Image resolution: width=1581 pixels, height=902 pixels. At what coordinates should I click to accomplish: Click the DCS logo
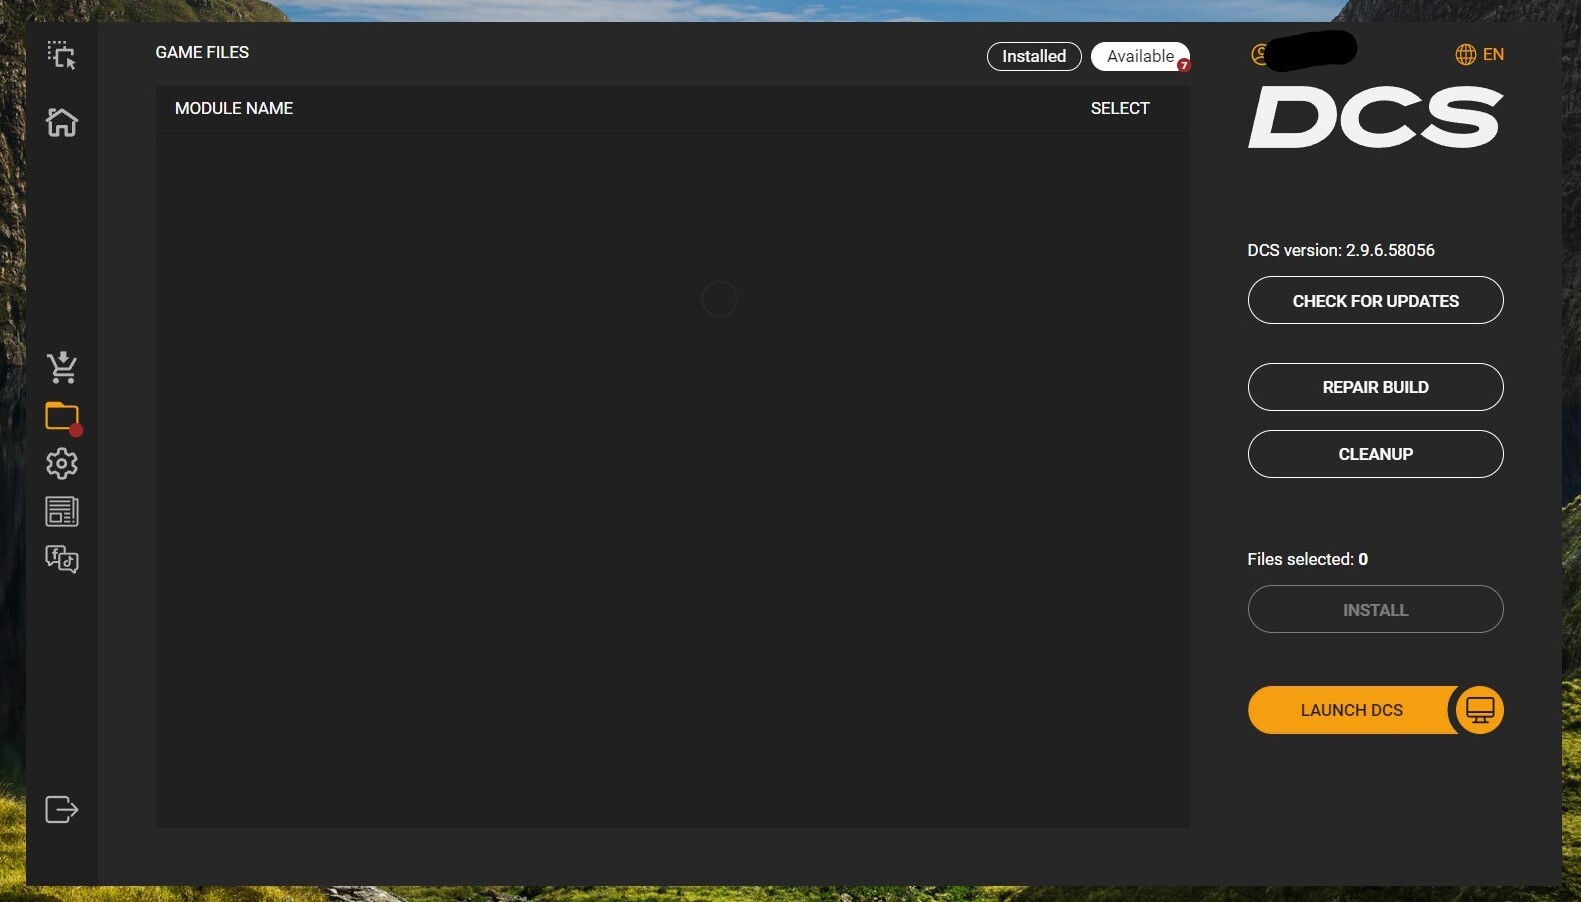pos(1375,117)
